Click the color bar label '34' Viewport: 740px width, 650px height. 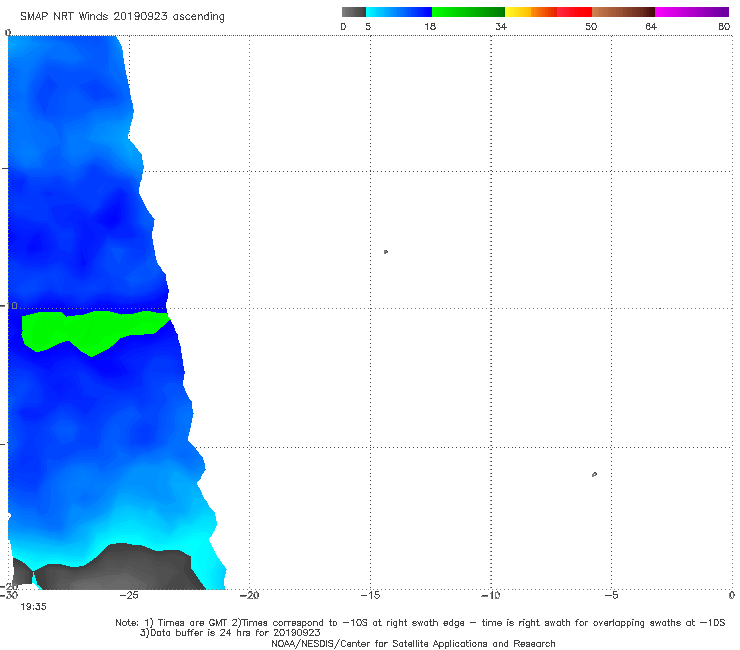[501, 26]
